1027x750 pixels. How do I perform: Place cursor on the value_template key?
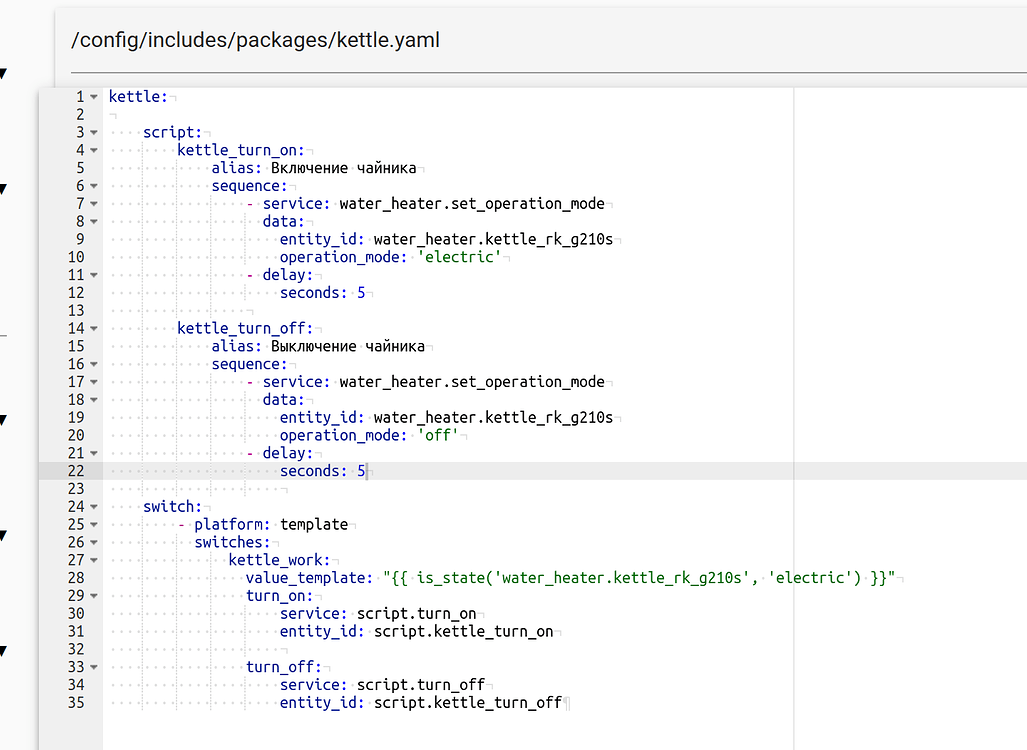pyautogui.click(x=309, y=578)
